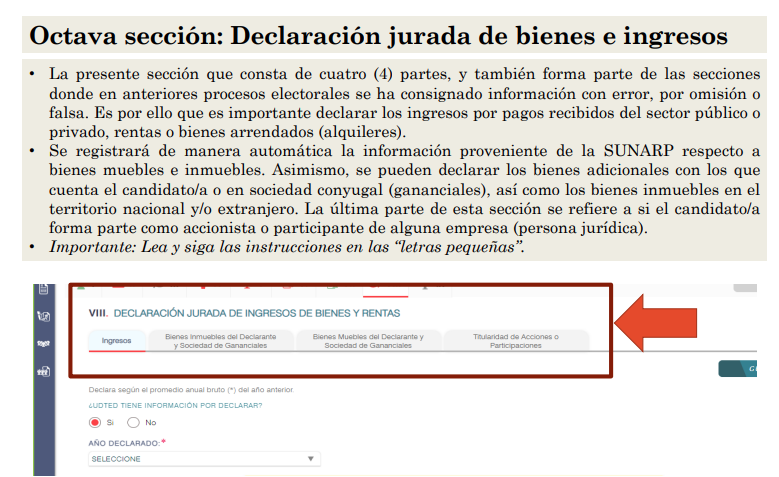Viewport: 779px width, 477px height.
Task: Click the 'Octava sección' slide title
Action: pos(378,37)
